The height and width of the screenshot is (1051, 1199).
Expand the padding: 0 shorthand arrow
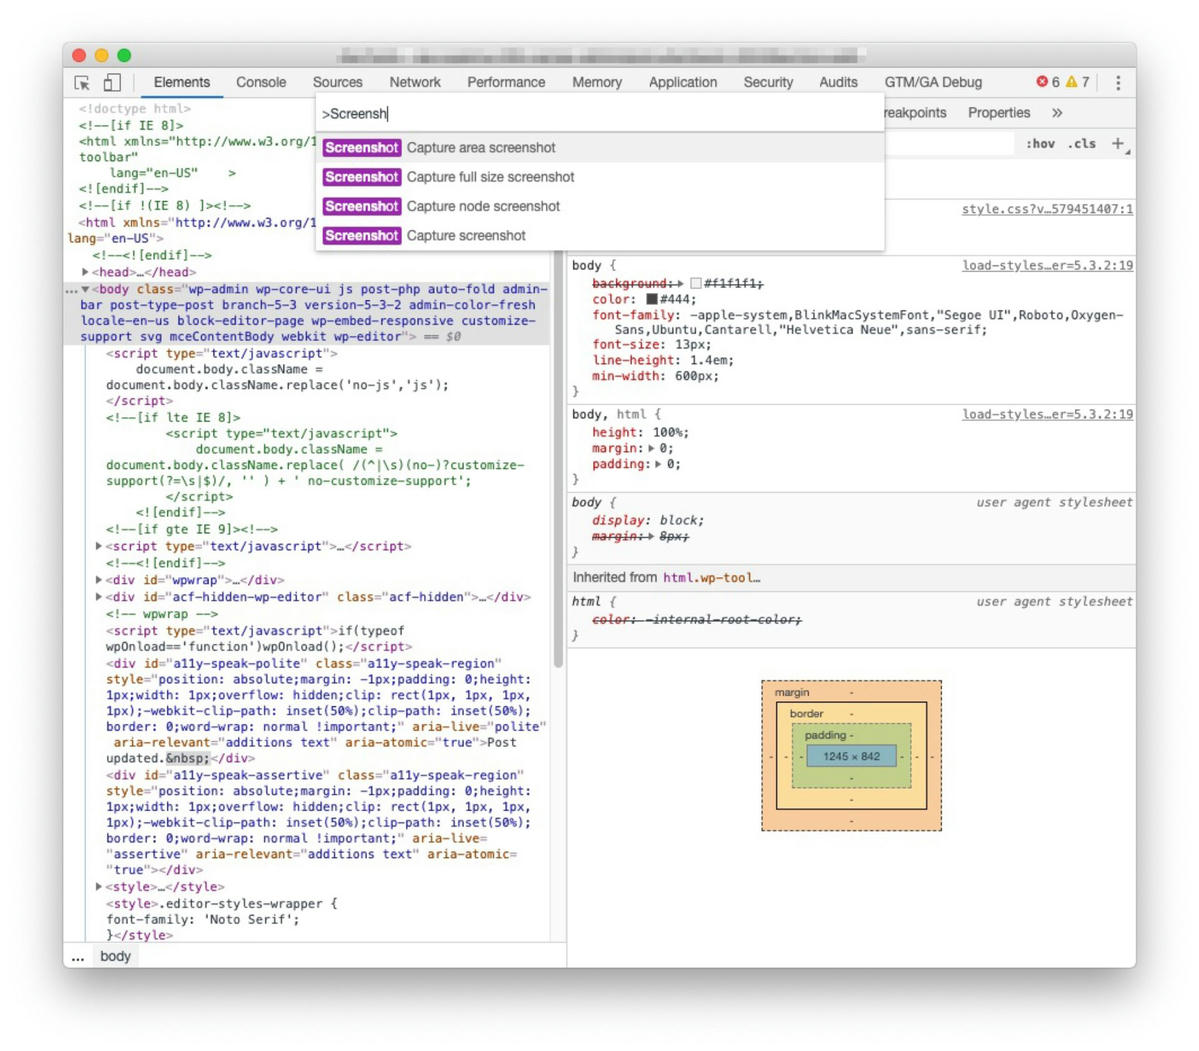[658, 464]
